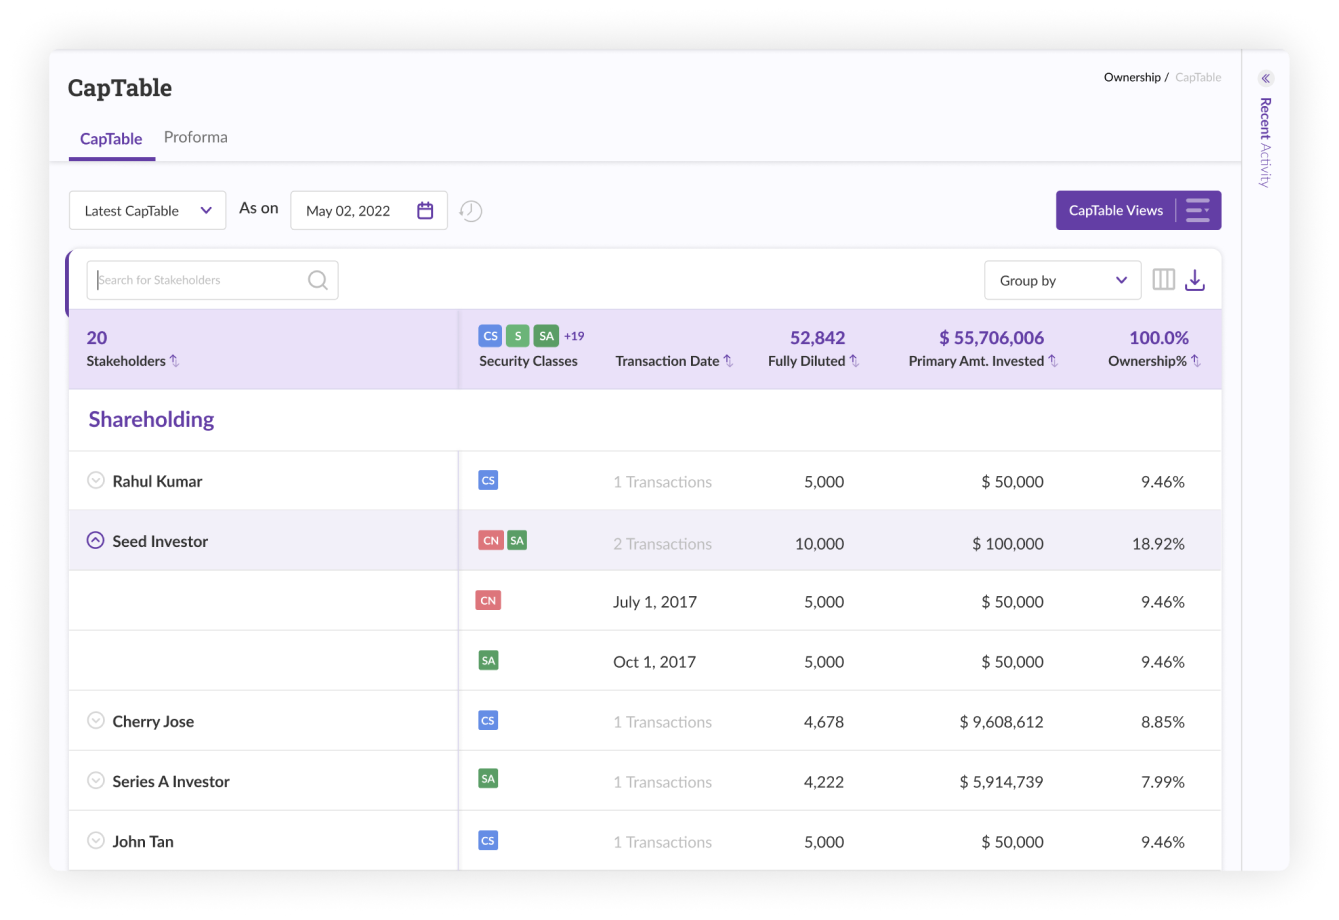This screenshot has height=920, width=1339.
Task: Click the CN badge in Seed Investor row
Action: click(490, 540)
